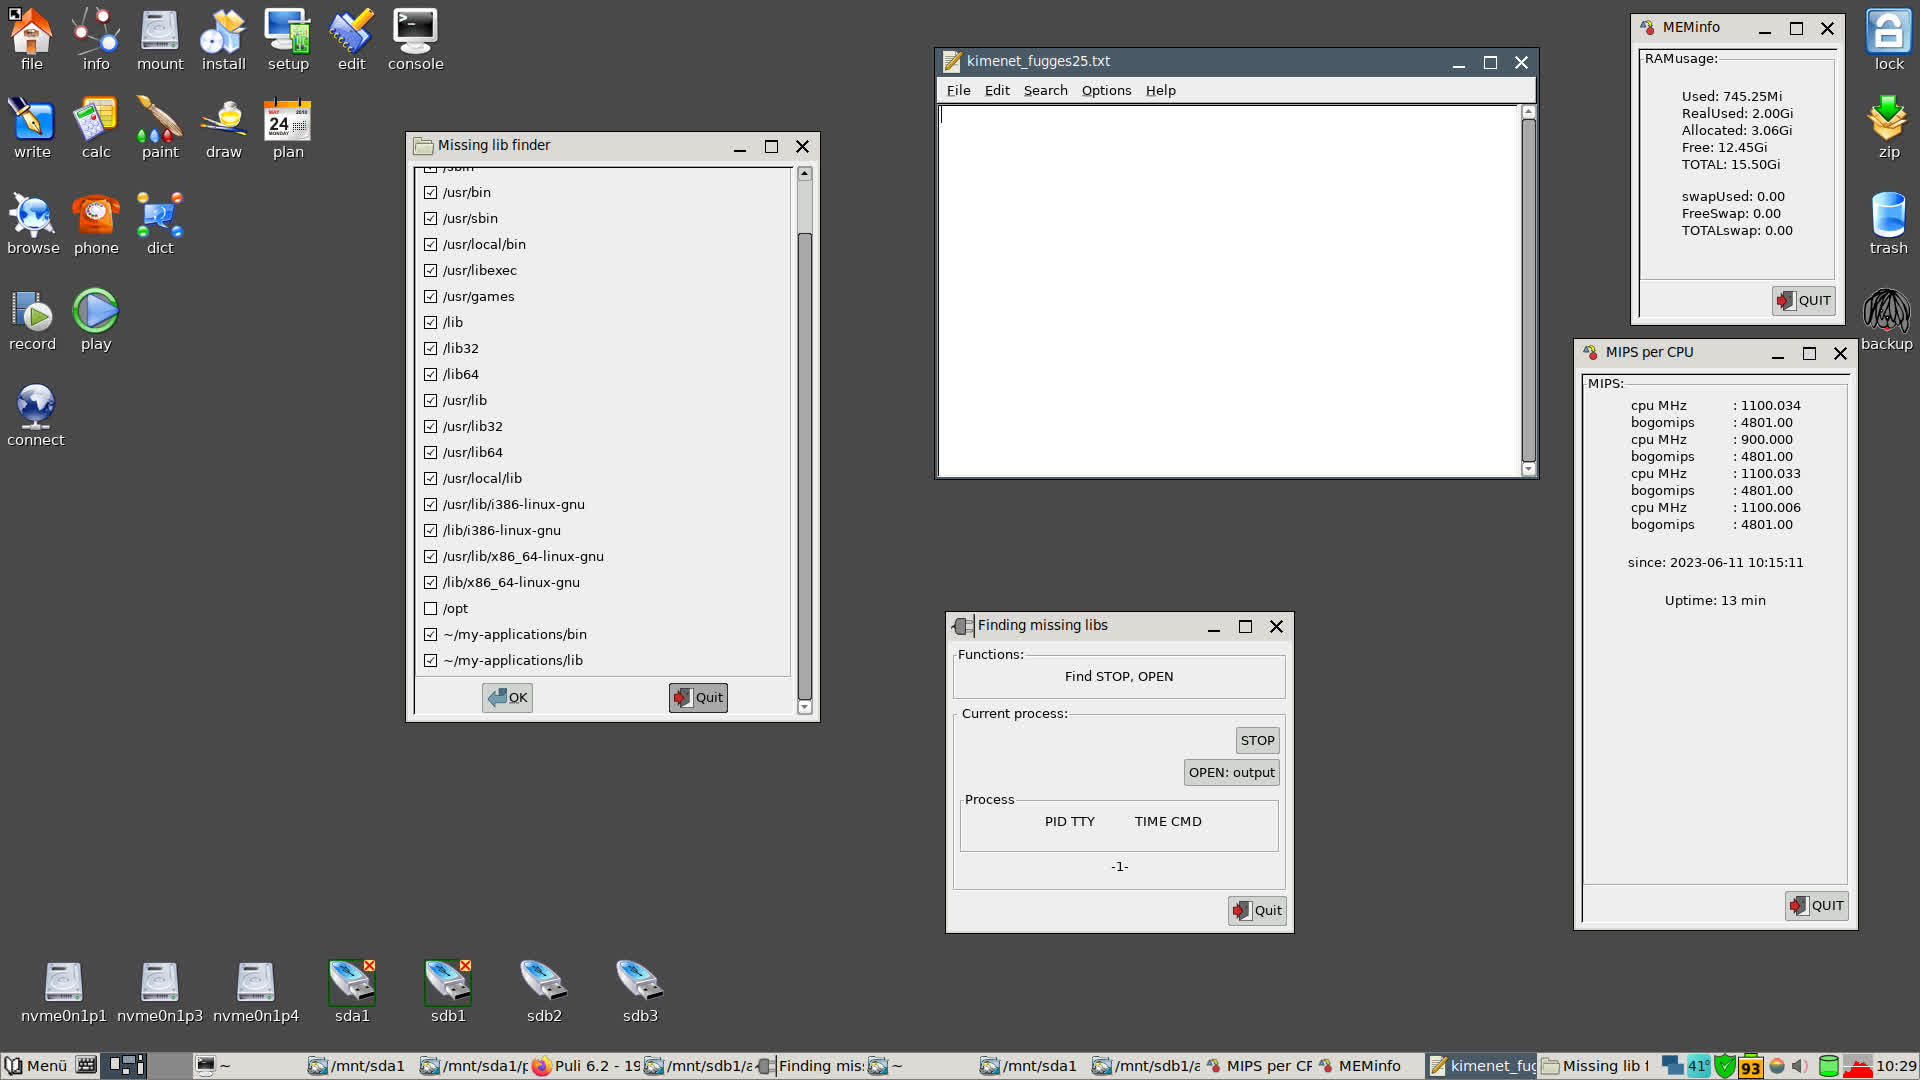Screen dimensions: 1920x1080
Task: Click the text editor vertical scrollbar
Action: [x=1528, y=290]
